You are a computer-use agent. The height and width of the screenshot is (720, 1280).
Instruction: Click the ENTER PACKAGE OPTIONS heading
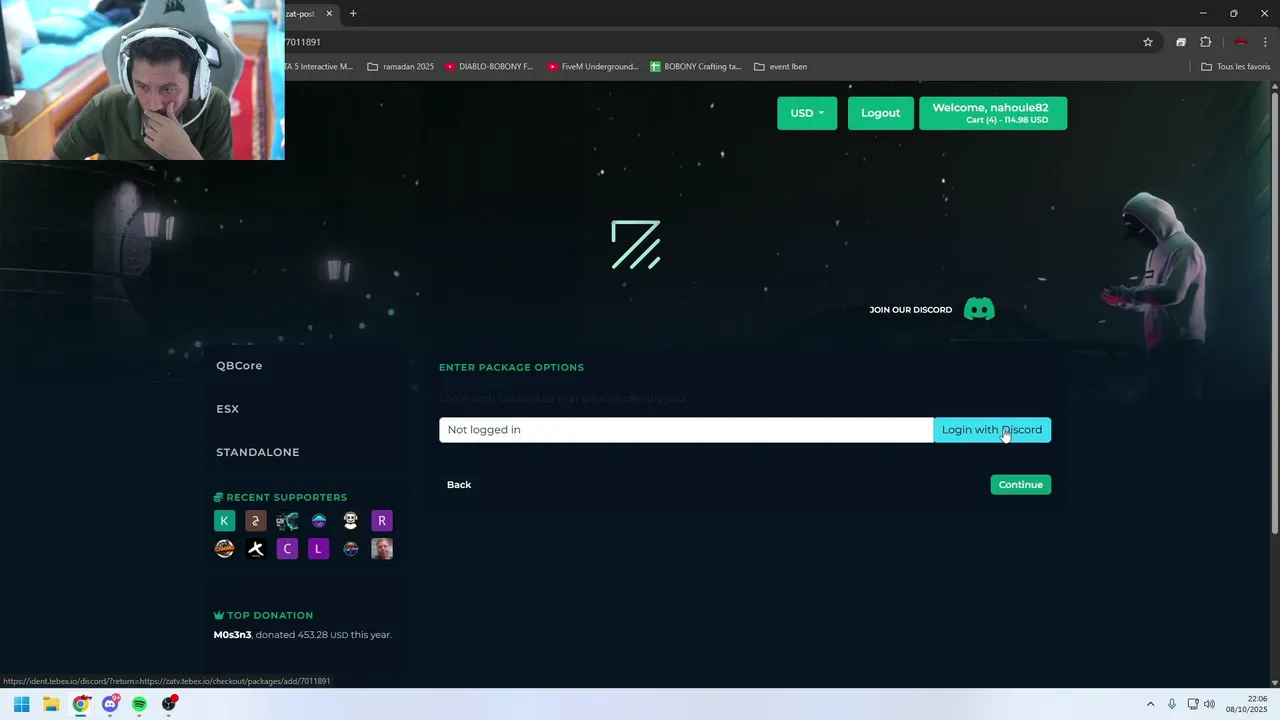[x=511, y=367]
